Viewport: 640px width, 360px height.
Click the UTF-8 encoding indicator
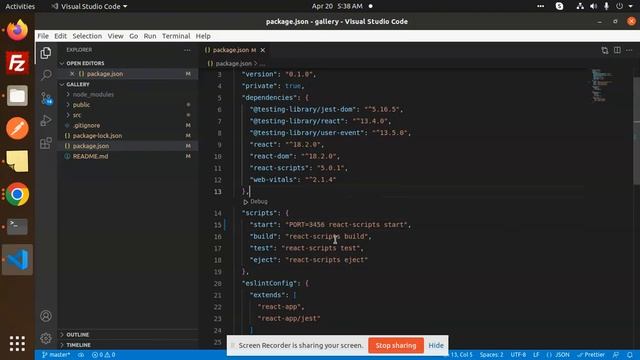tap(518, 355)
